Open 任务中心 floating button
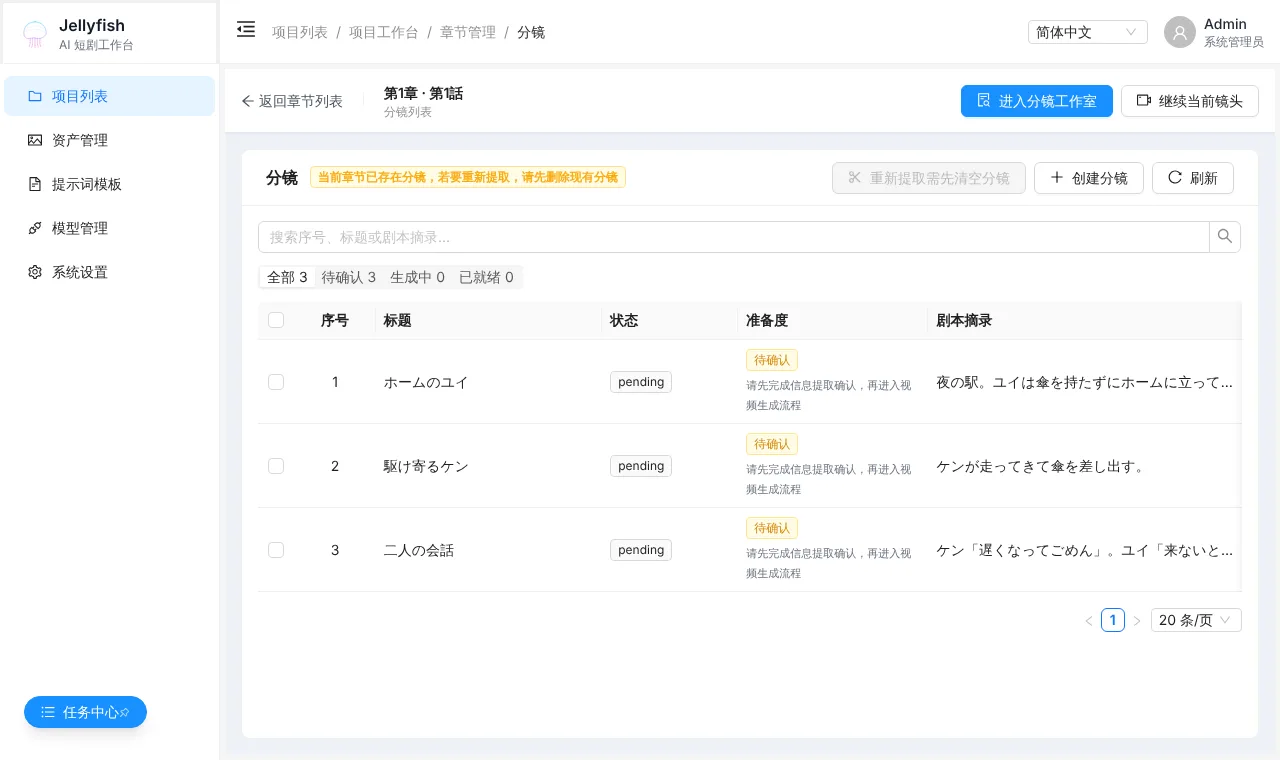The width and height of the screenshot is (1280, 760). pos(85,712)
